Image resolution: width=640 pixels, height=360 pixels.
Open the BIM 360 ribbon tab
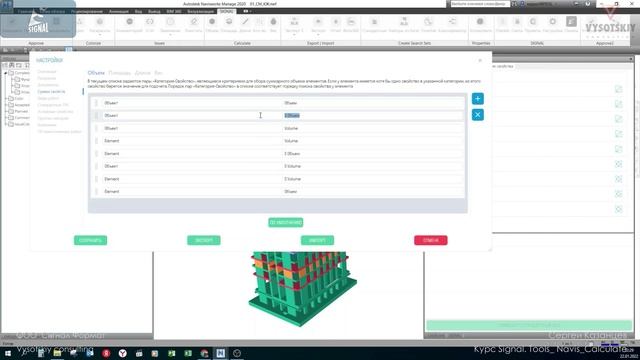[x=174, y=11]
